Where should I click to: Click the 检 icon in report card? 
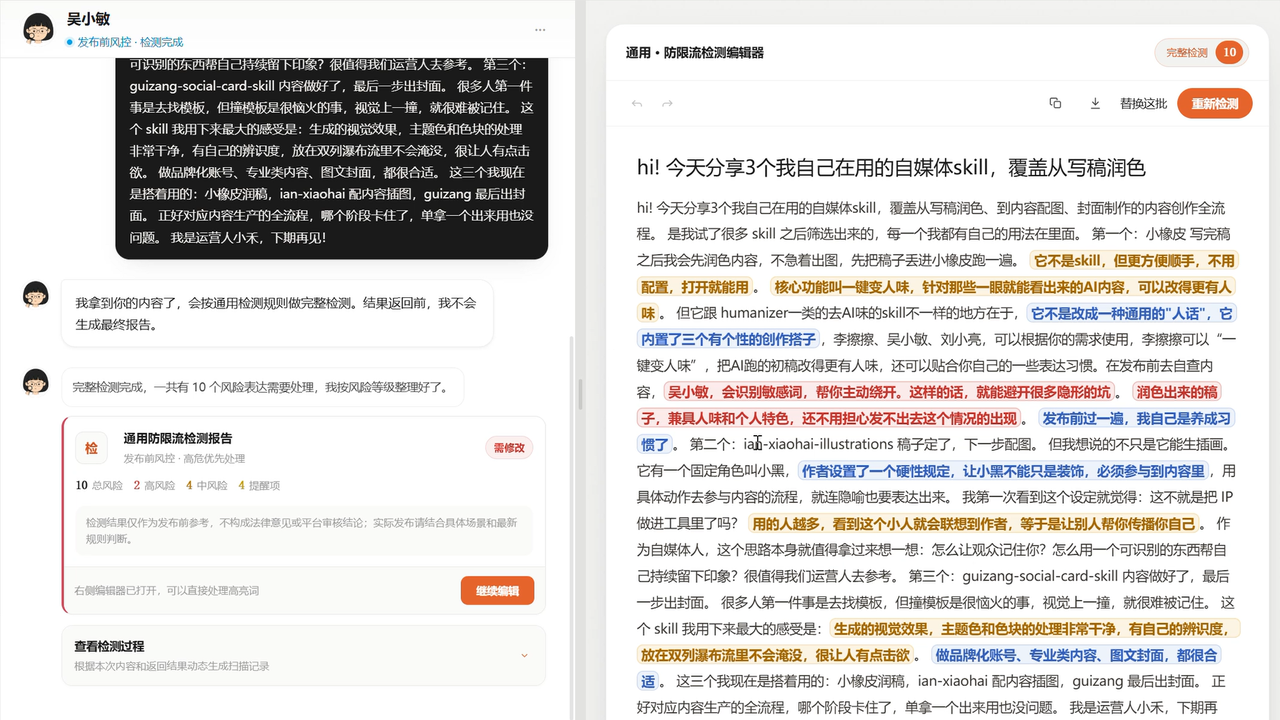(91, 448)
